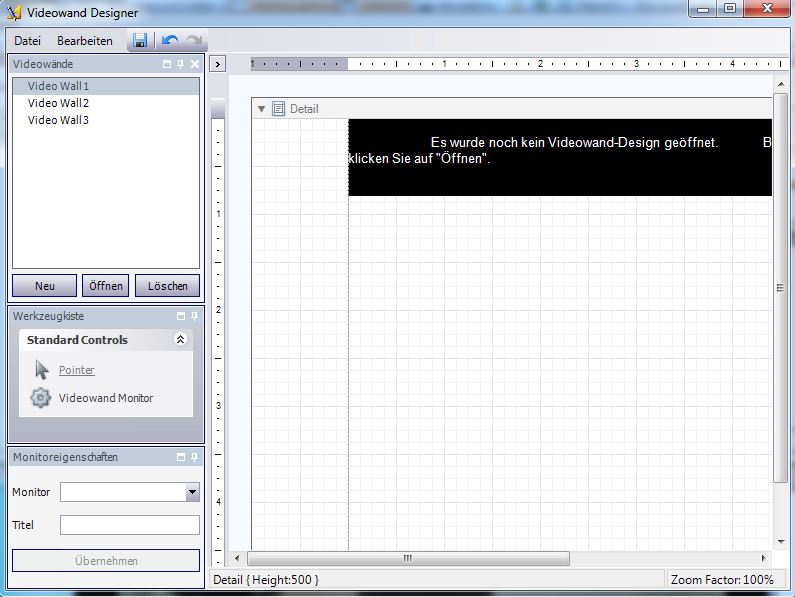Select Video Wall 3 in list
The height and width of the screenshot is (597, 795).
coord(106,120)
